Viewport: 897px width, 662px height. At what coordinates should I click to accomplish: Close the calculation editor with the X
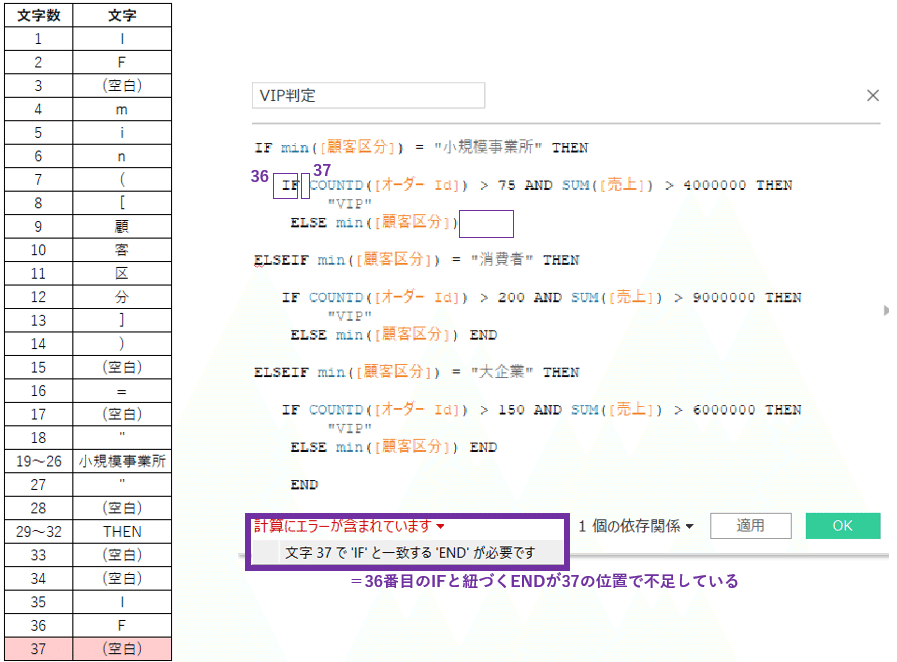pyautogui.click(x=872, y=95)
